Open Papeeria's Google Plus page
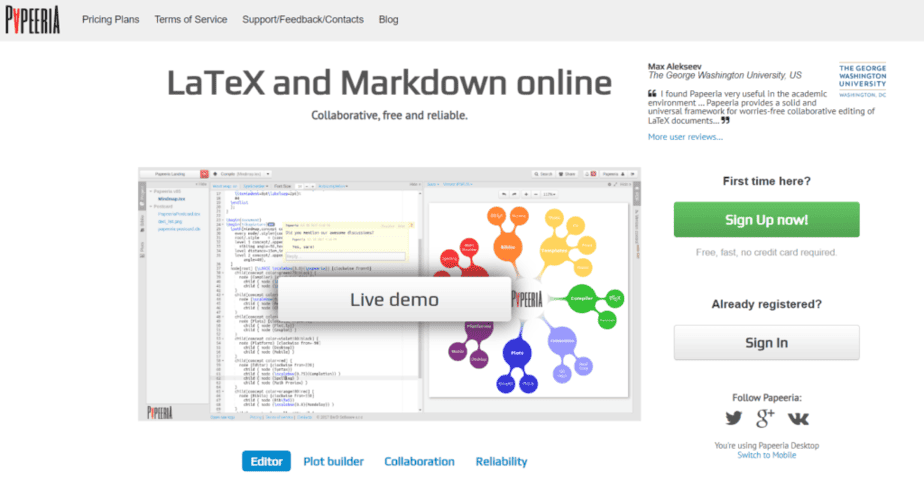Viewport: 924px width, 482px height. click(x=765, y=418)
